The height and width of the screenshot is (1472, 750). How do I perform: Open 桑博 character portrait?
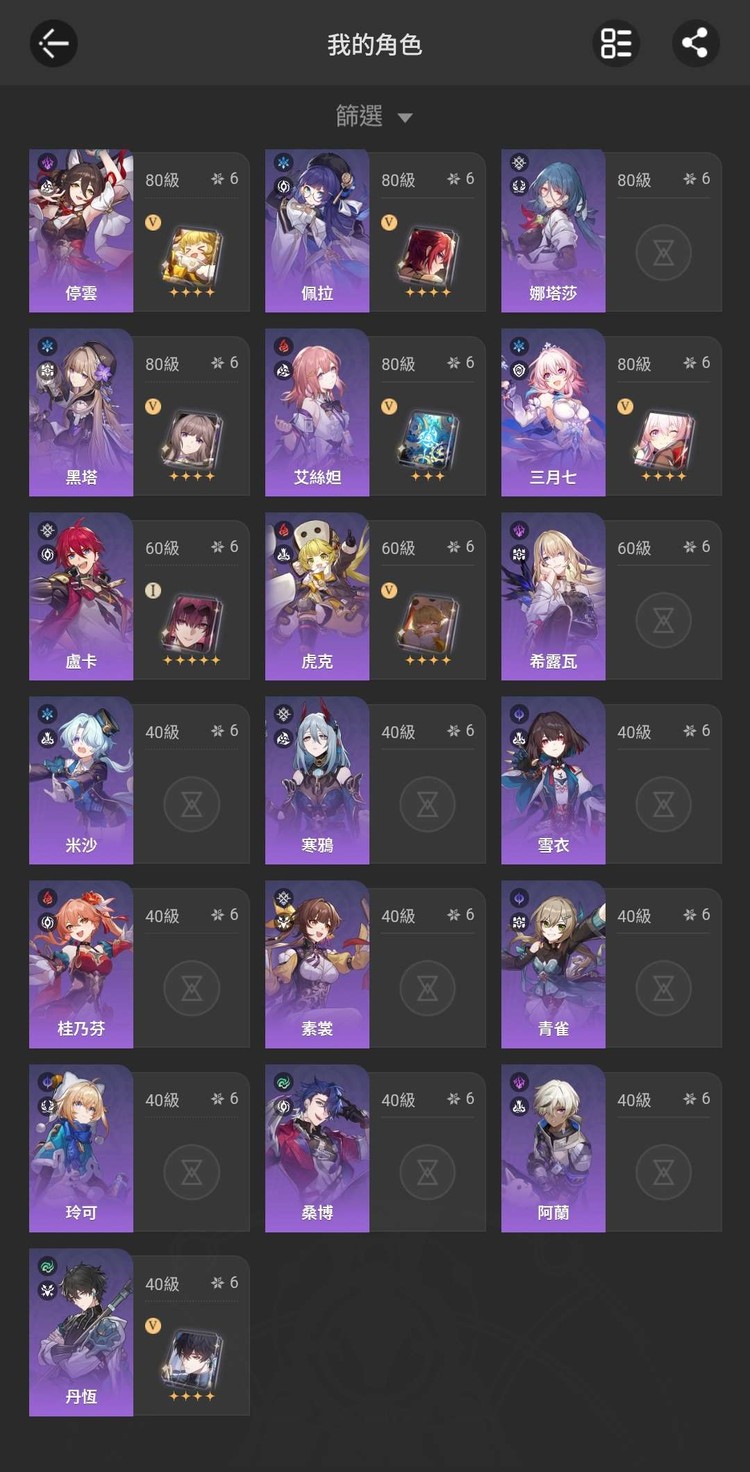point(317,1150)
